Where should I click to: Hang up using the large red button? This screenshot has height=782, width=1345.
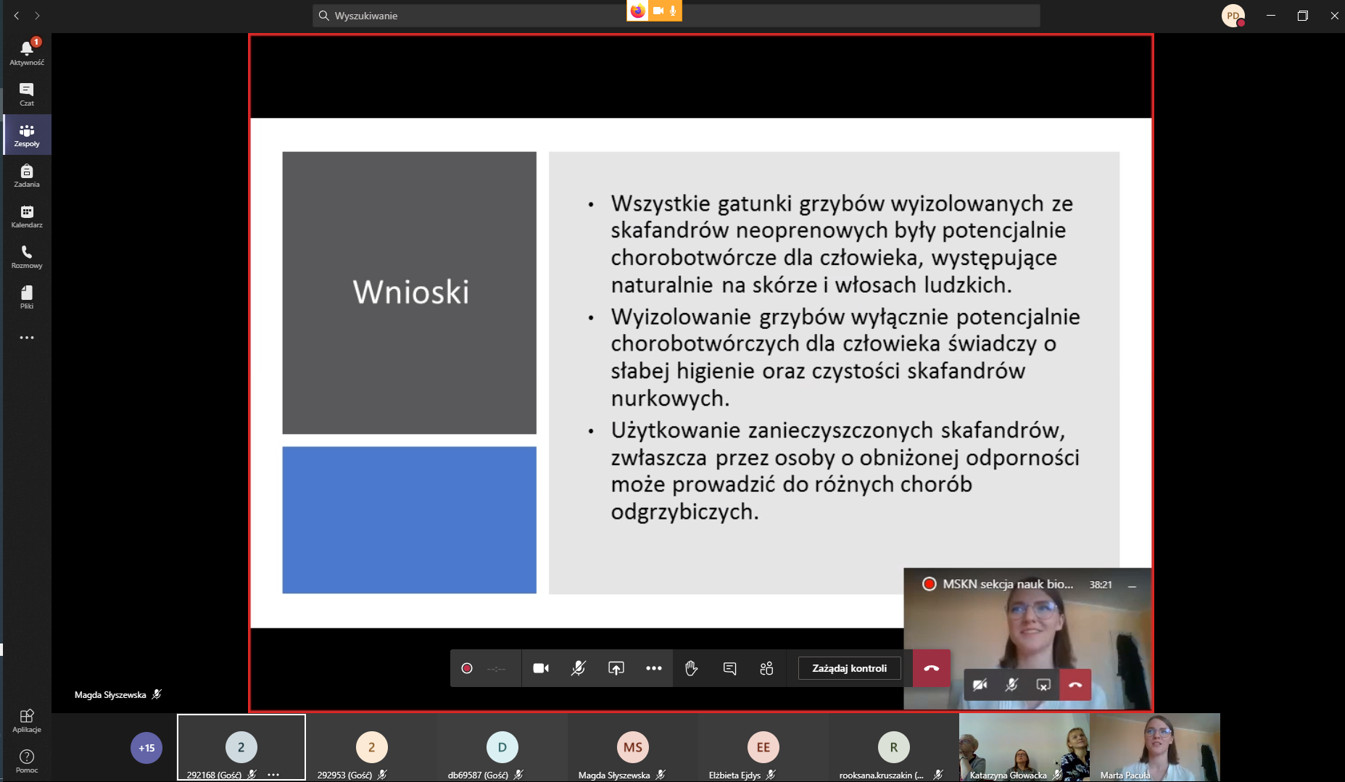pyautogui.click(x=932, y=668)
